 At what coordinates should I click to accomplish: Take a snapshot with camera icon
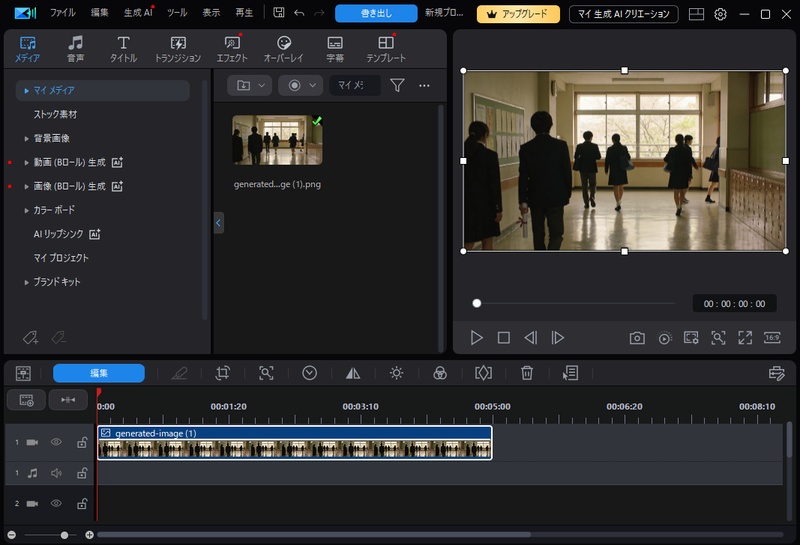(x=637, y=338)
